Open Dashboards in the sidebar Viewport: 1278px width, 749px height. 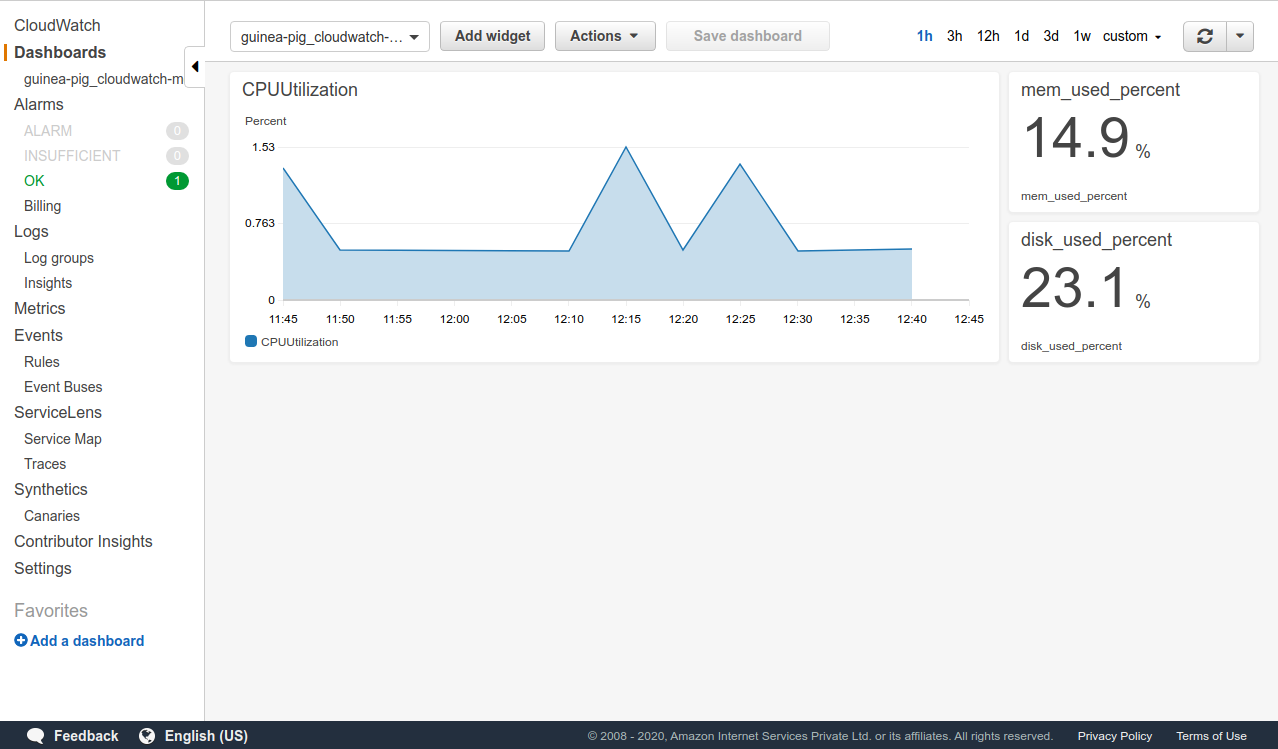point(60,52)
